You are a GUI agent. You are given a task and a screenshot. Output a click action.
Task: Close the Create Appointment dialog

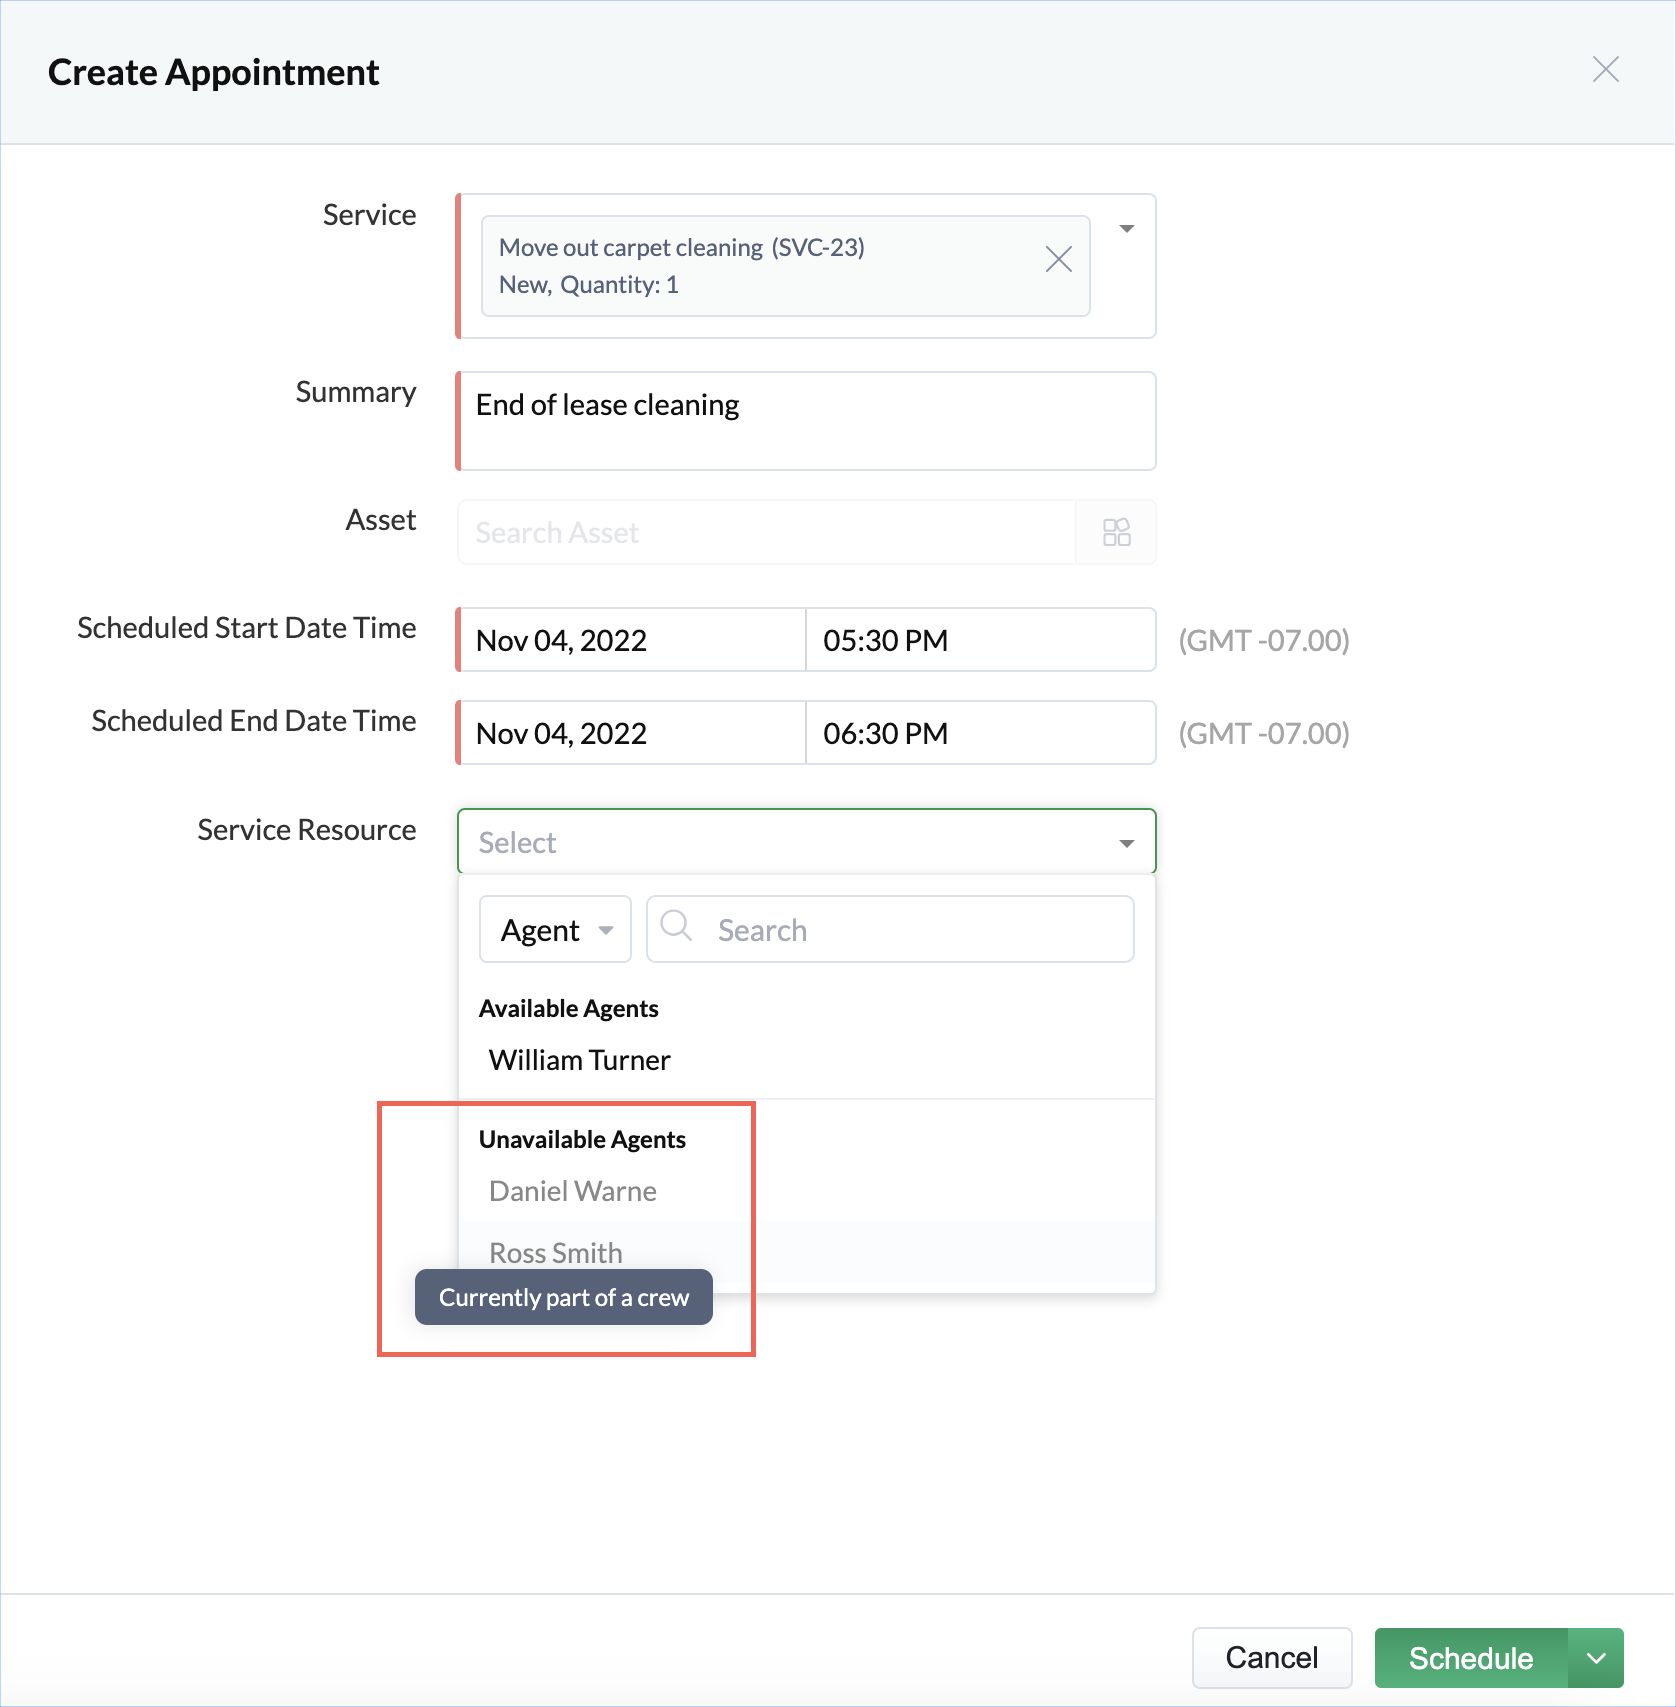(1605, 69)
